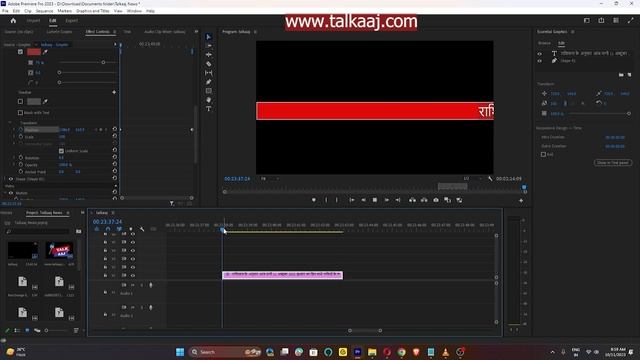Image resolution: width=640 pixels, height=360 pixels.
Task: Open timeline display settings with the wrench
Action: [x=142, y=229]
